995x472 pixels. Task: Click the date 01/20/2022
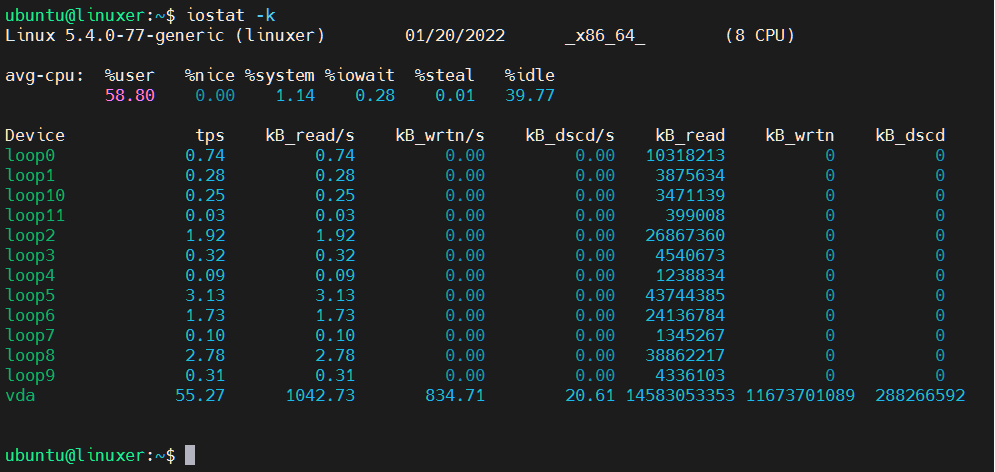(x=455, y=35)
